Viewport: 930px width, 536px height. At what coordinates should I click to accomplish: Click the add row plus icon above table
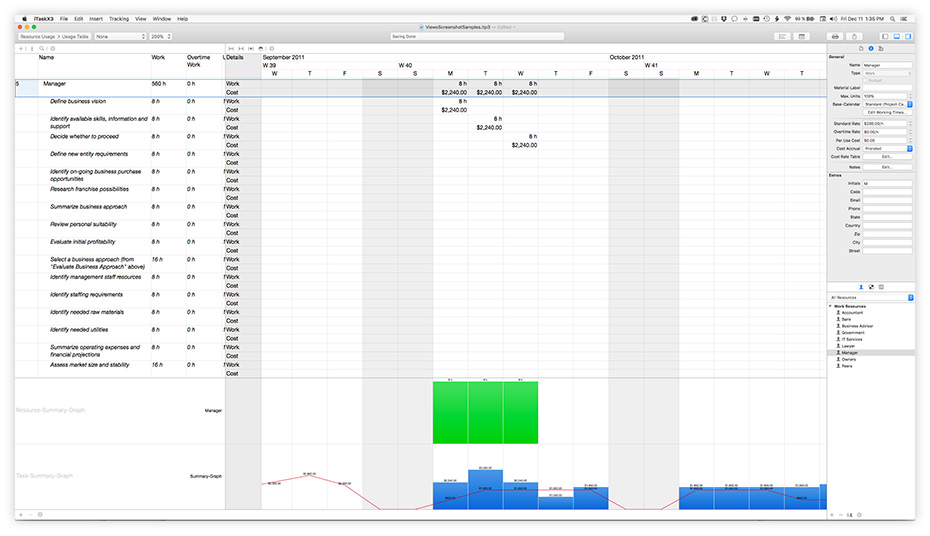(21, 49)
